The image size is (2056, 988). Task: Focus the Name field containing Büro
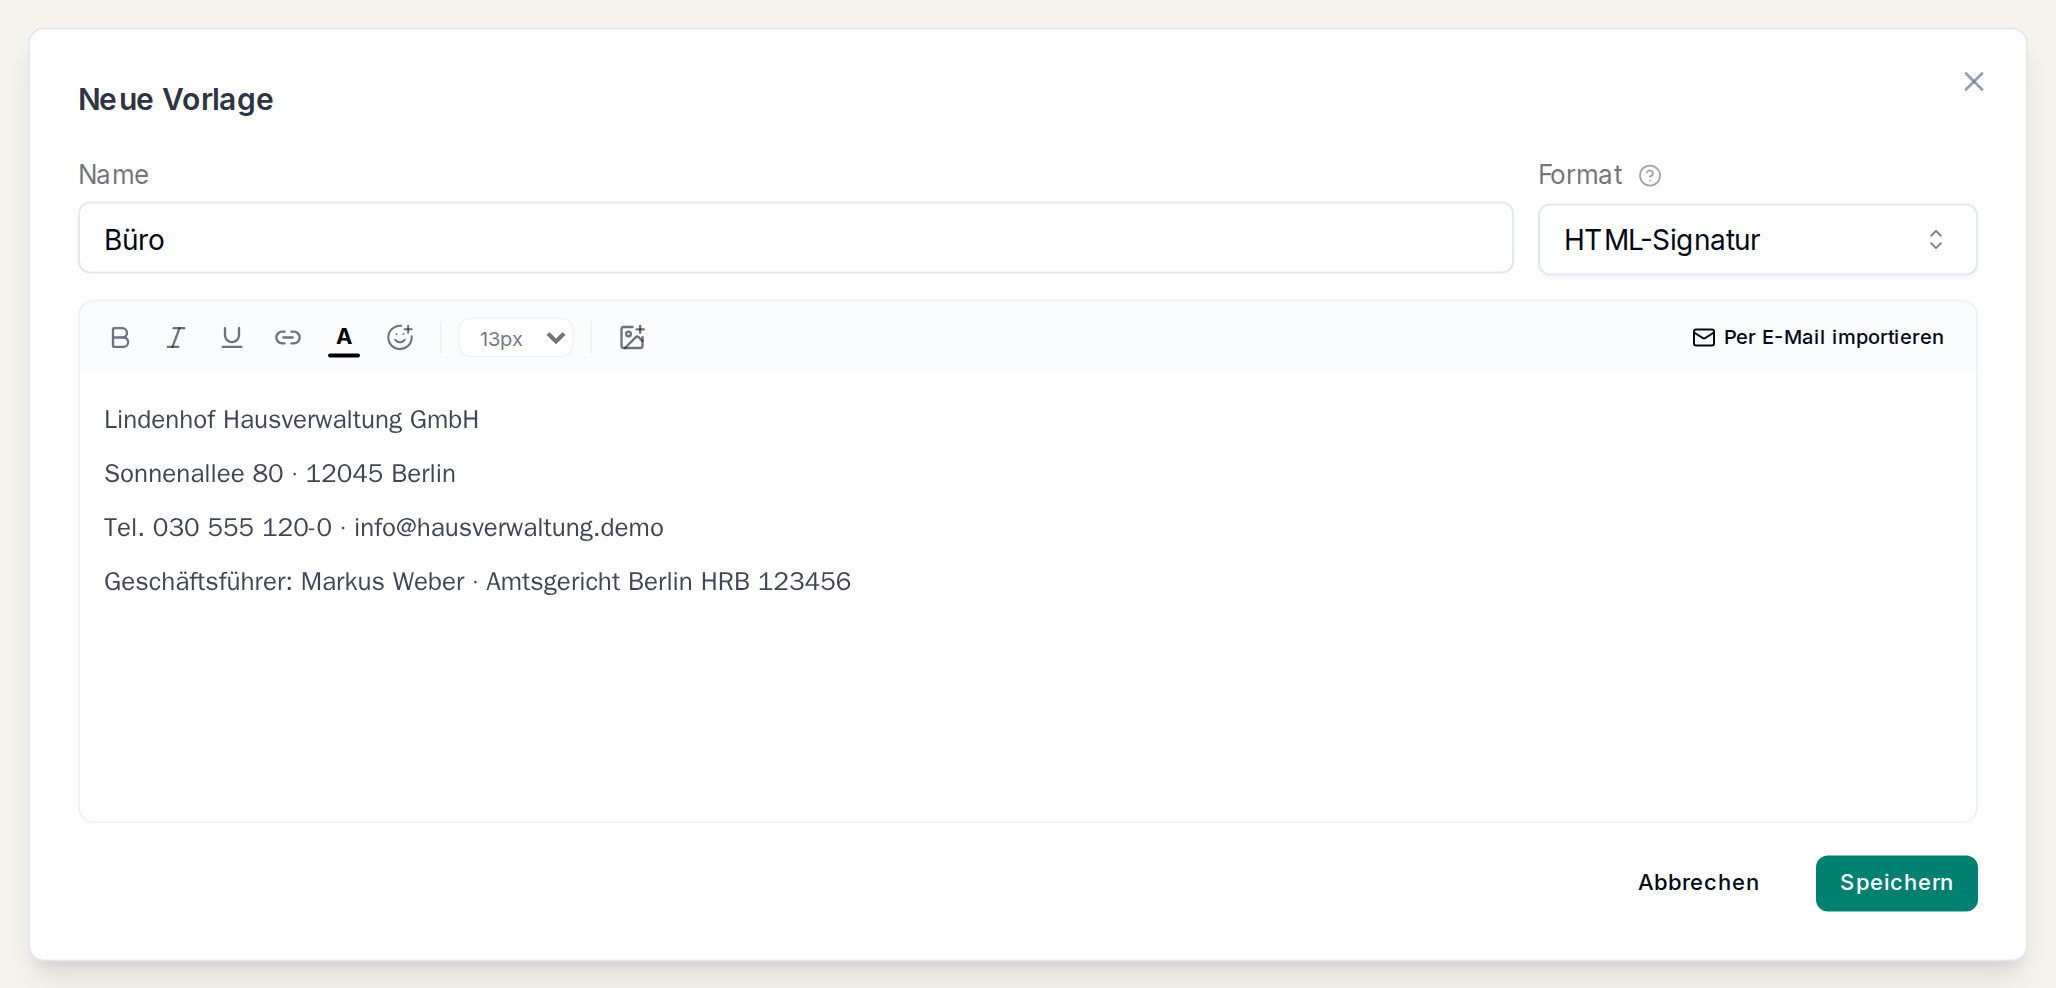(795, 238)
